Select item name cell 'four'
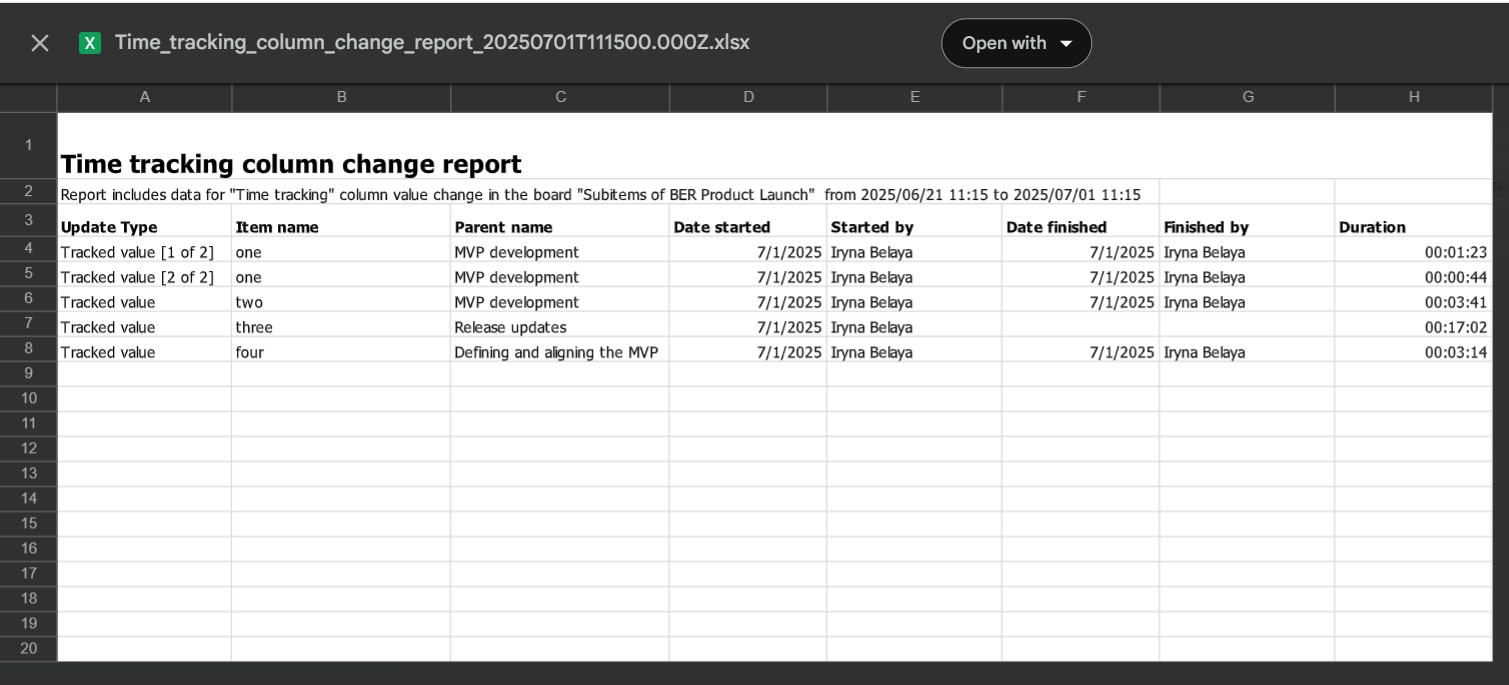The height and width of the screenshot is (685, 1509). tap(341, 352)
